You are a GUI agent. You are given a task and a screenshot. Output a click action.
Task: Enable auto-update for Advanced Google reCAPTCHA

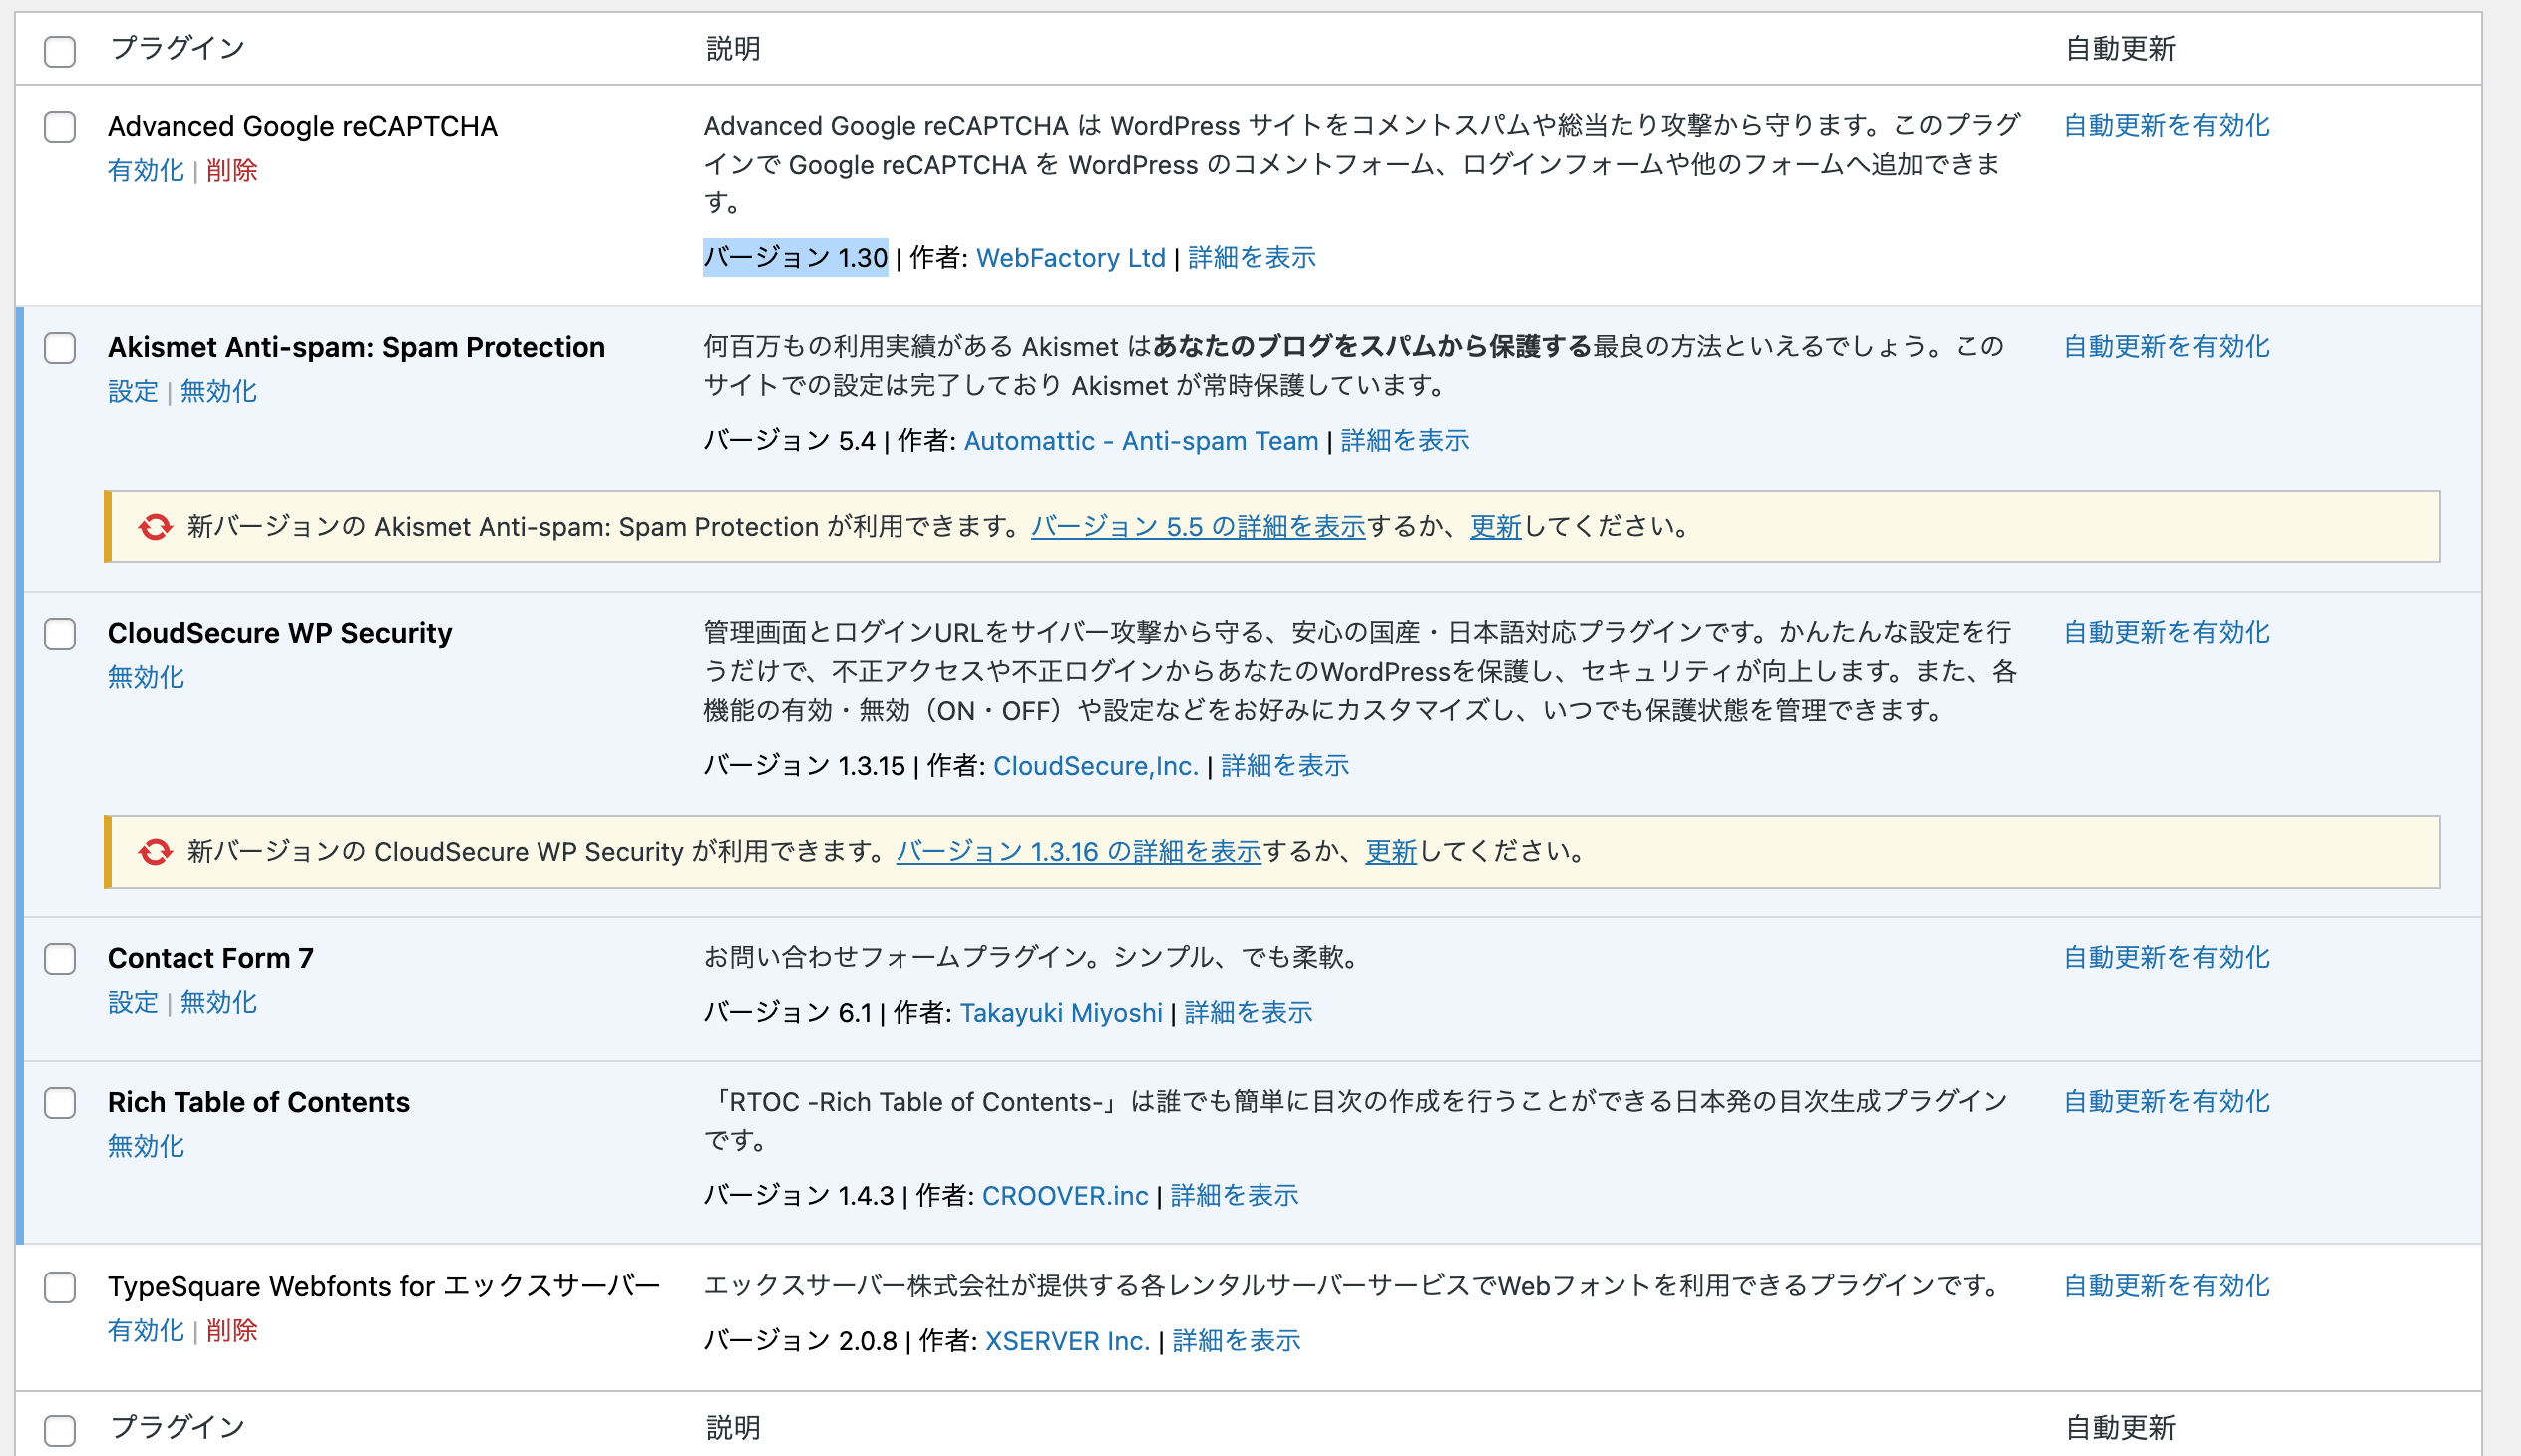[2167, 125]
